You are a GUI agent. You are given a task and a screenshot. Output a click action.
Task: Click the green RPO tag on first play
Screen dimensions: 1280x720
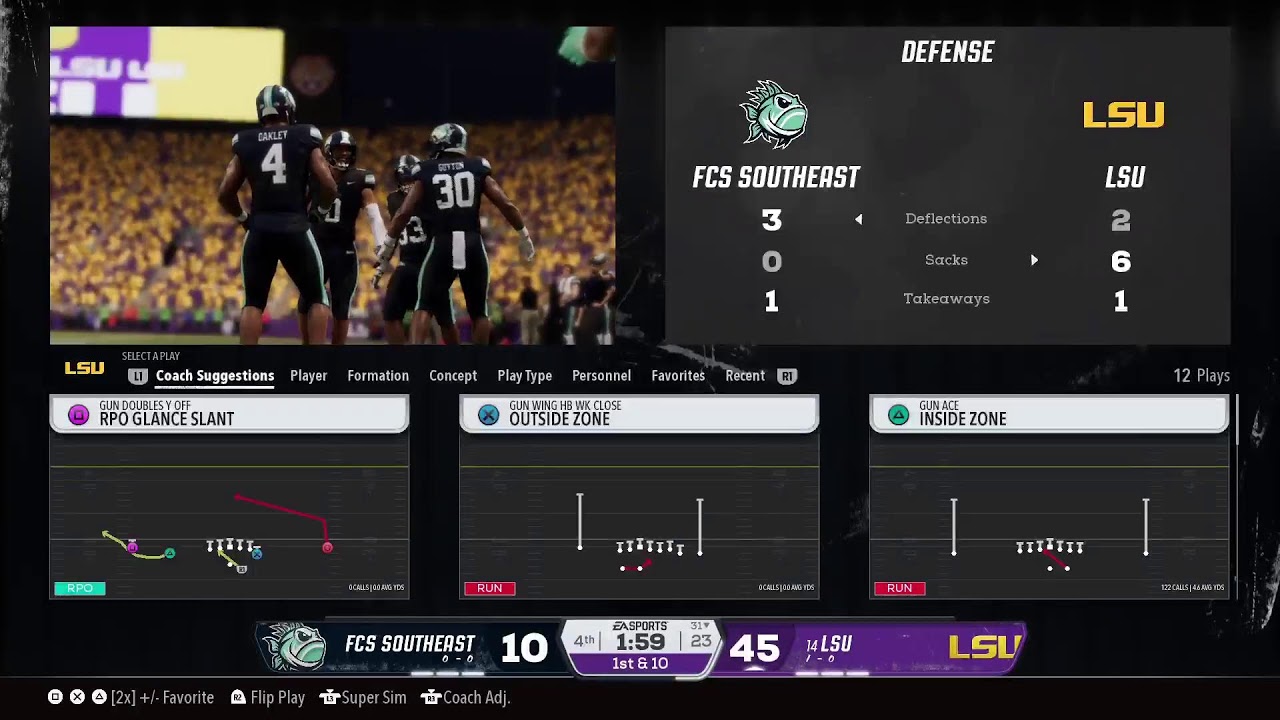pyautogui.click(x=80, y=588)
